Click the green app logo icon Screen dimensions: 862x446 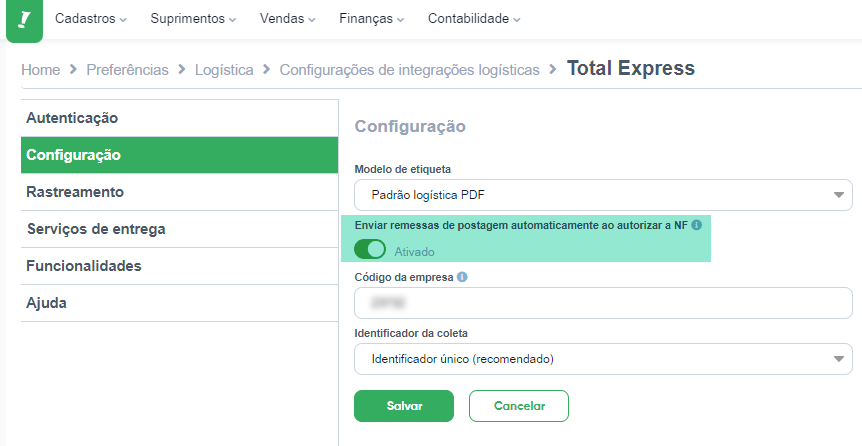(x=24, y=20)
